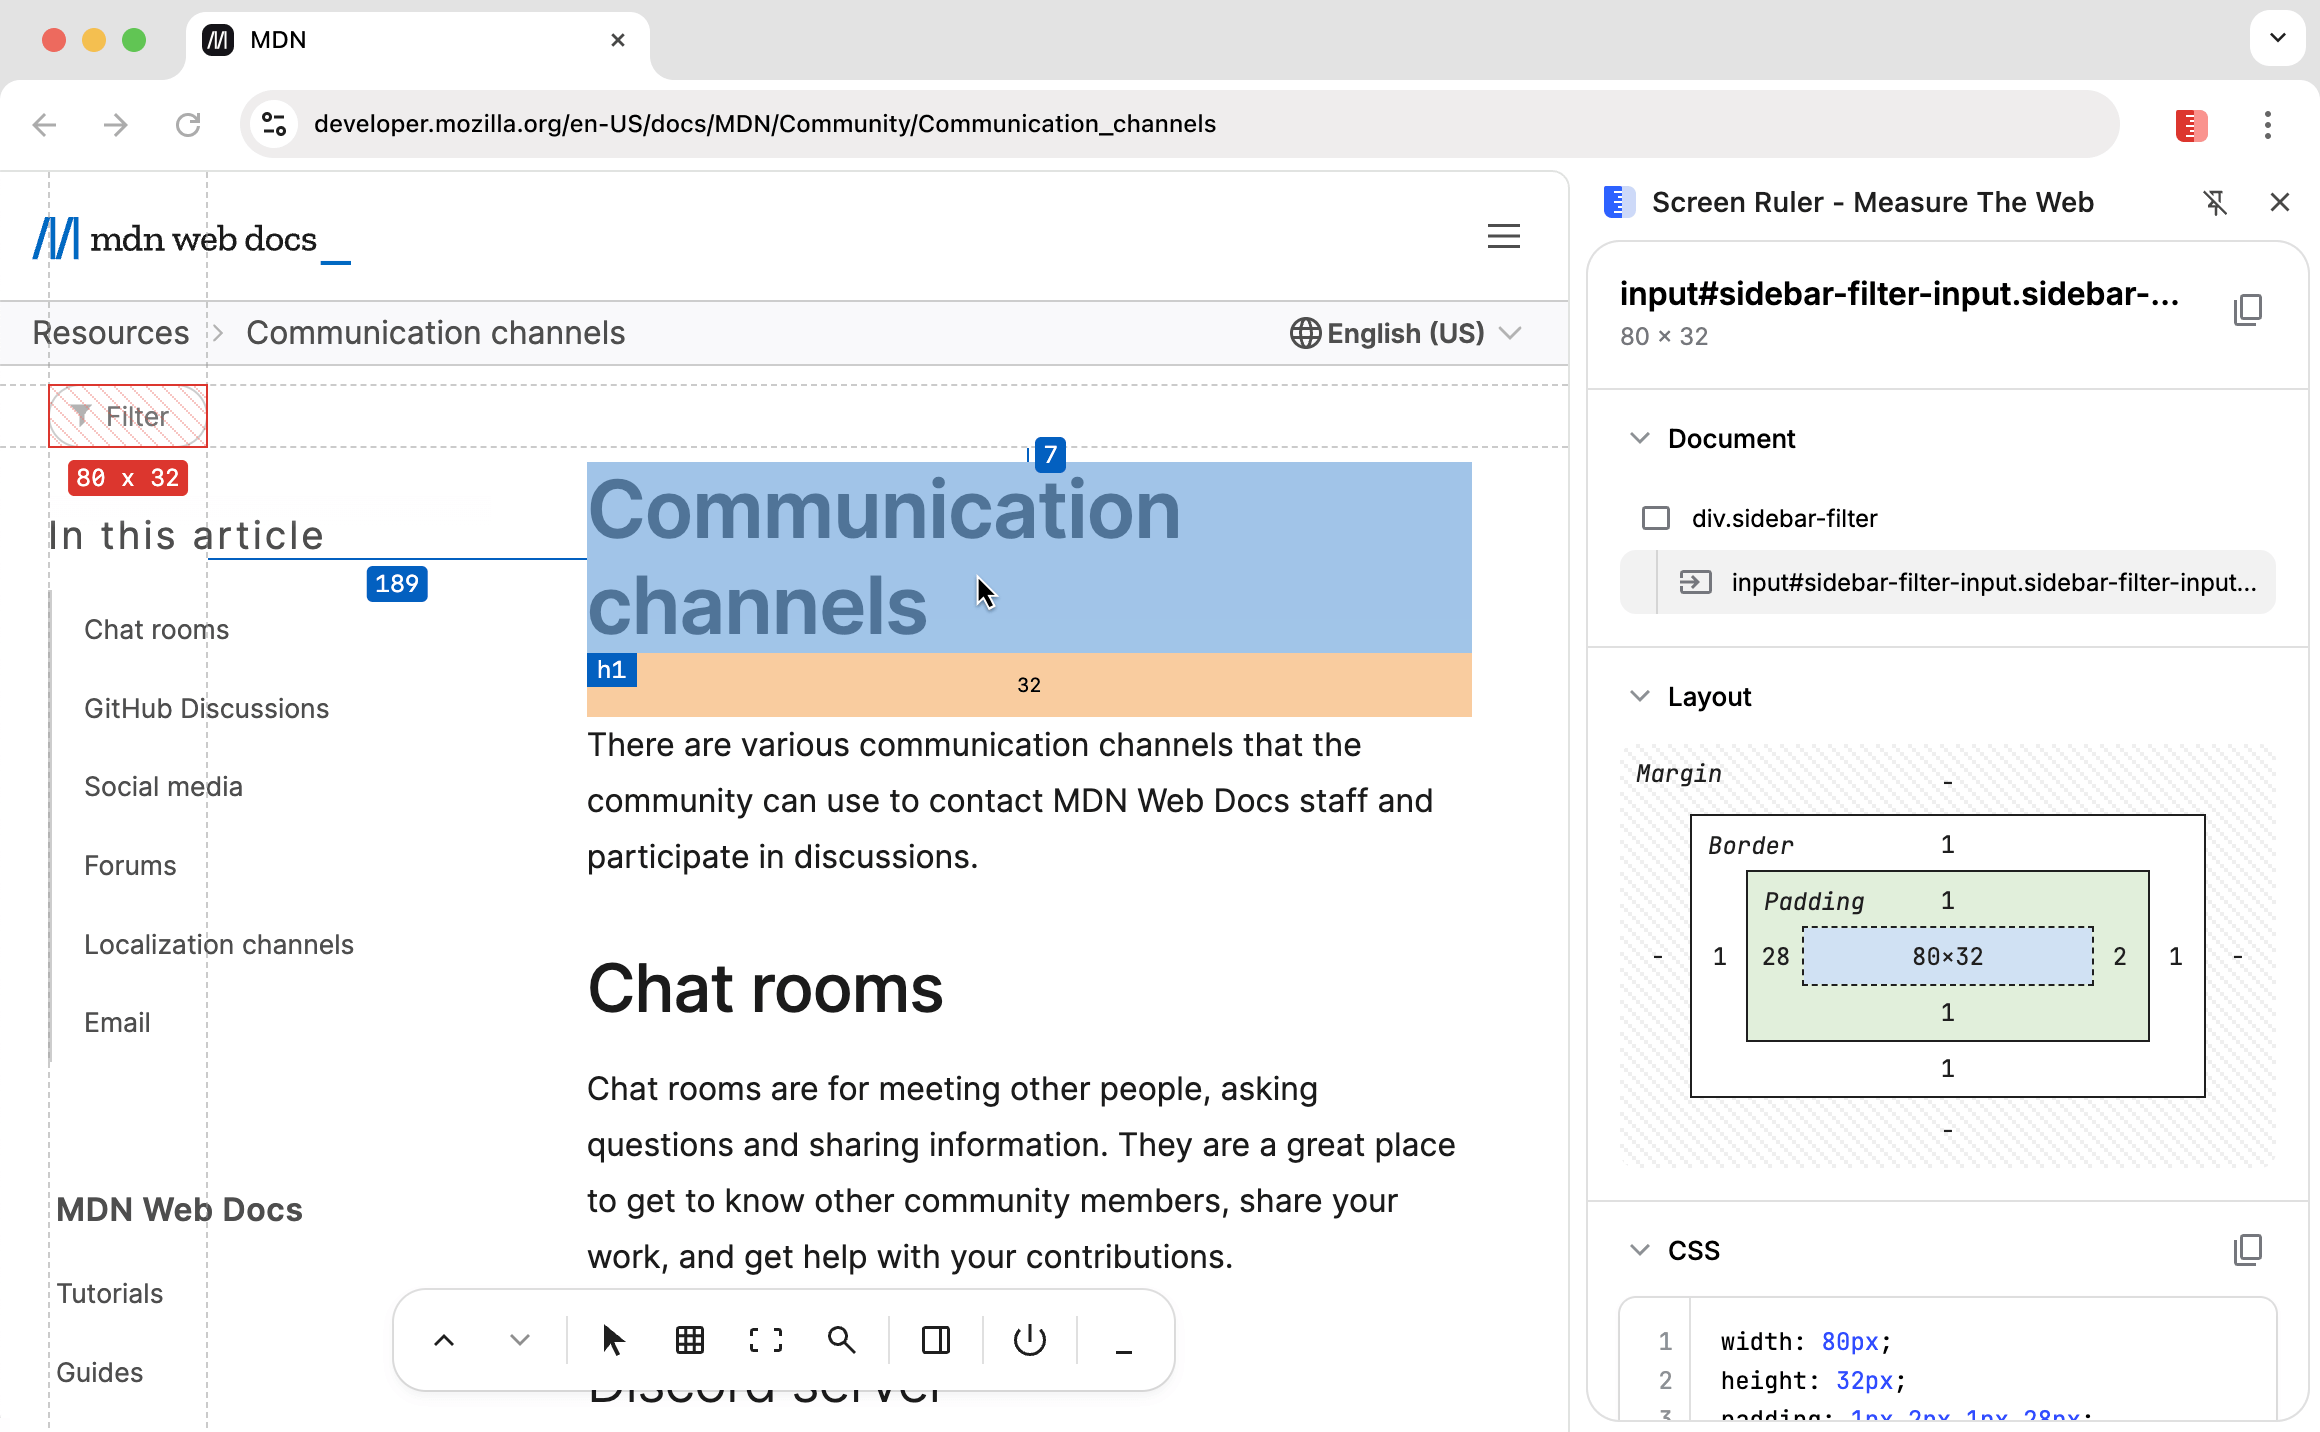Image resolution: width=2320 pixels, height=1432 pixels.
Task: Copy the element selector name
Action: [2248, 310]
